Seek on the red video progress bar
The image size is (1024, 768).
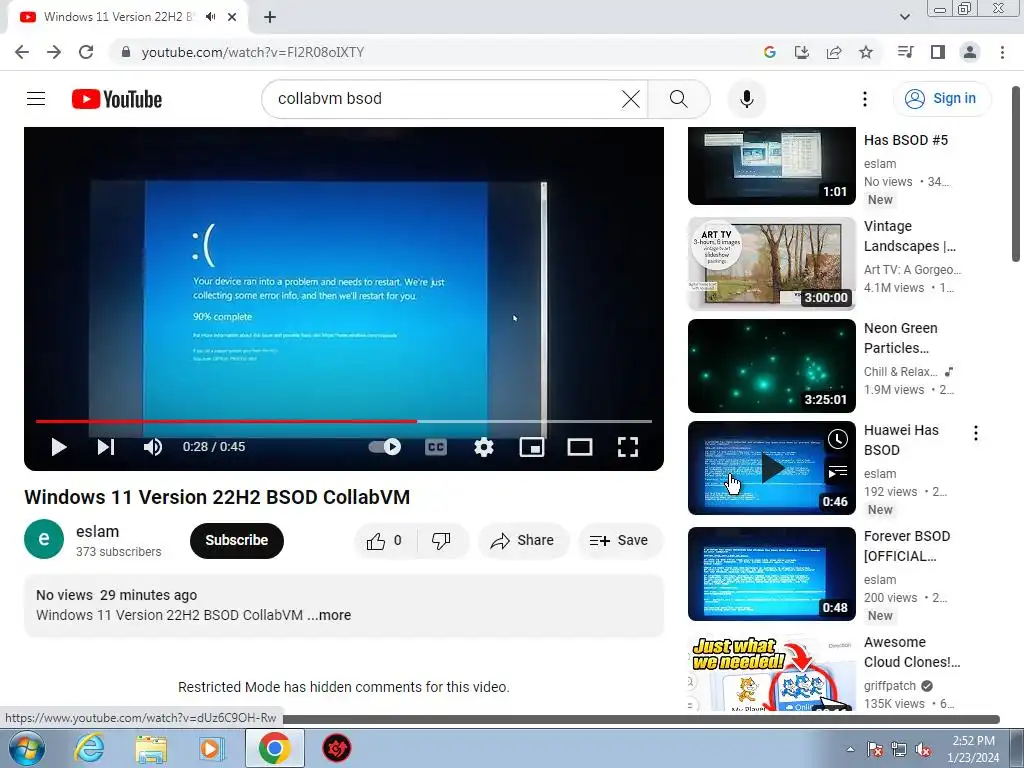click(x=344, y=421)
